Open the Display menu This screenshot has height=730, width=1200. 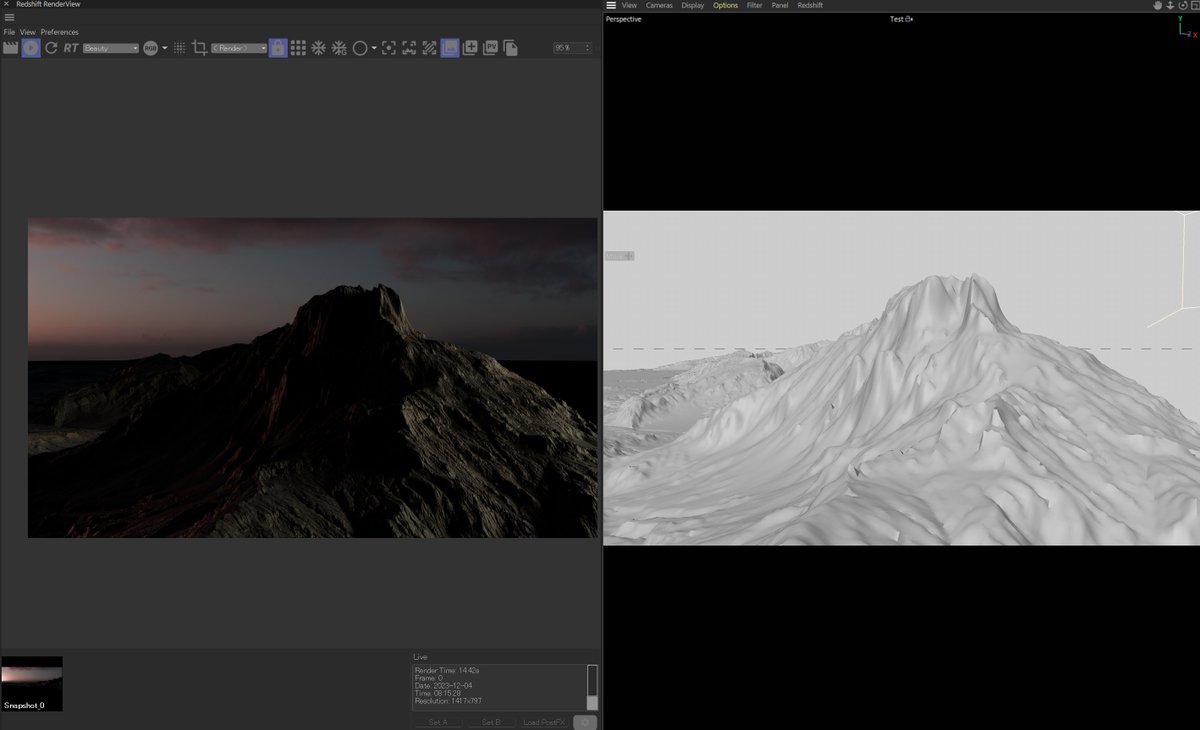(x=693, y=5)
